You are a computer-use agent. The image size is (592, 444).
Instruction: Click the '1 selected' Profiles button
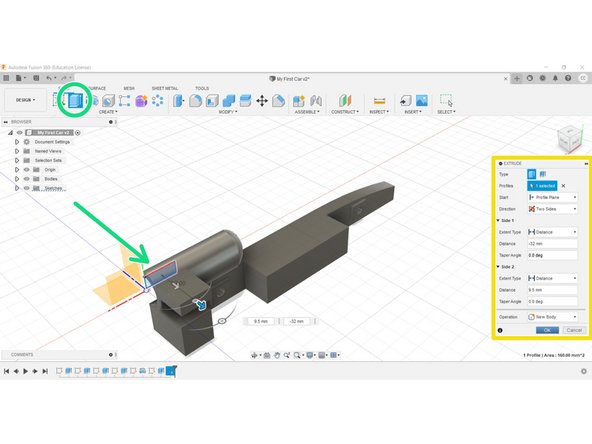click(x=542, y=186)
